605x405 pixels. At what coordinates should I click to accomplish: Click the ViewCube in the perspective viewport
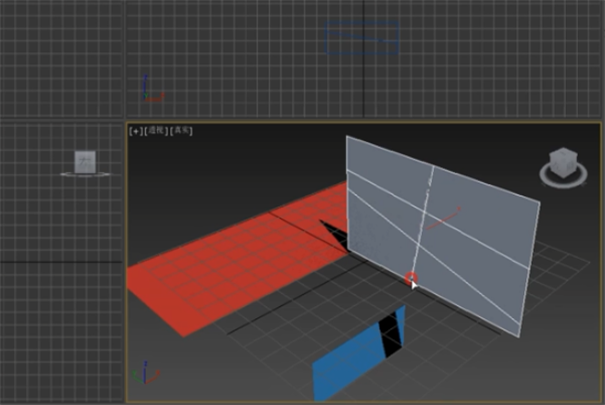click(x=563, y=163)
